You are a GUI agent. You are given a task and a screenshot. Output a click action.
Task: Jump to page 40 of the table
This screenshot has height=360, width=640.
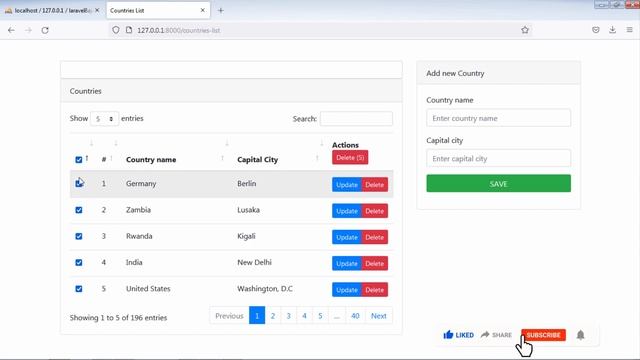(355, 316)
